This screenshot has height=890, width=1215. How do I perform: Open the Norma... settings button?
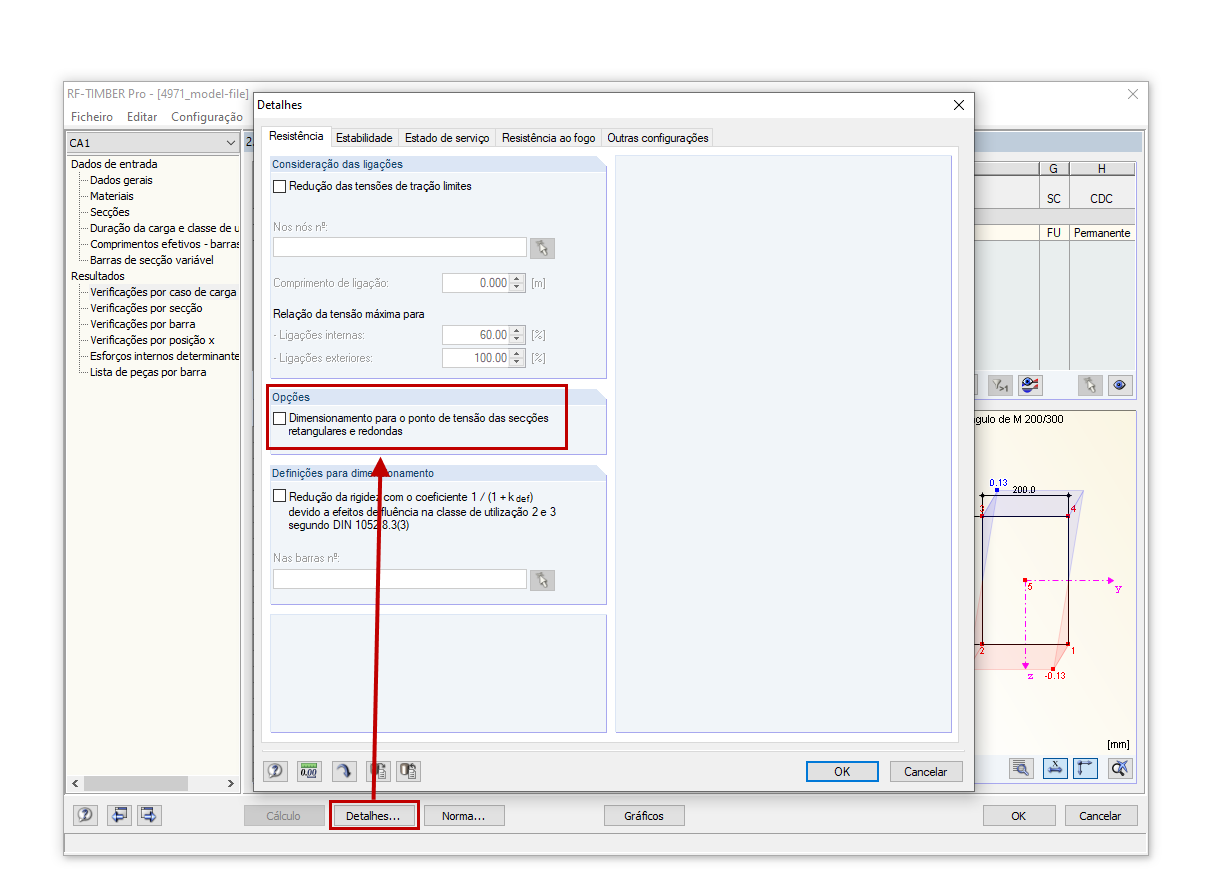coord(464,815)
